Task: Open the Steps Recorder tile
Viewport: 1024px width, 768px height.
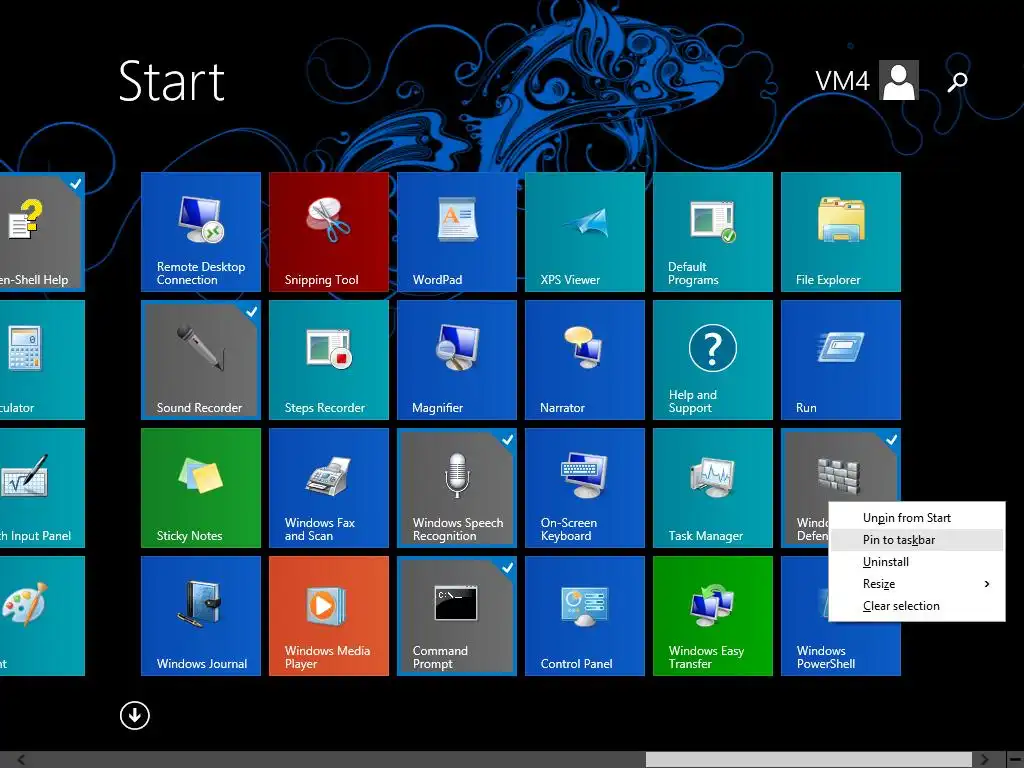Action: tap(328, 360)
